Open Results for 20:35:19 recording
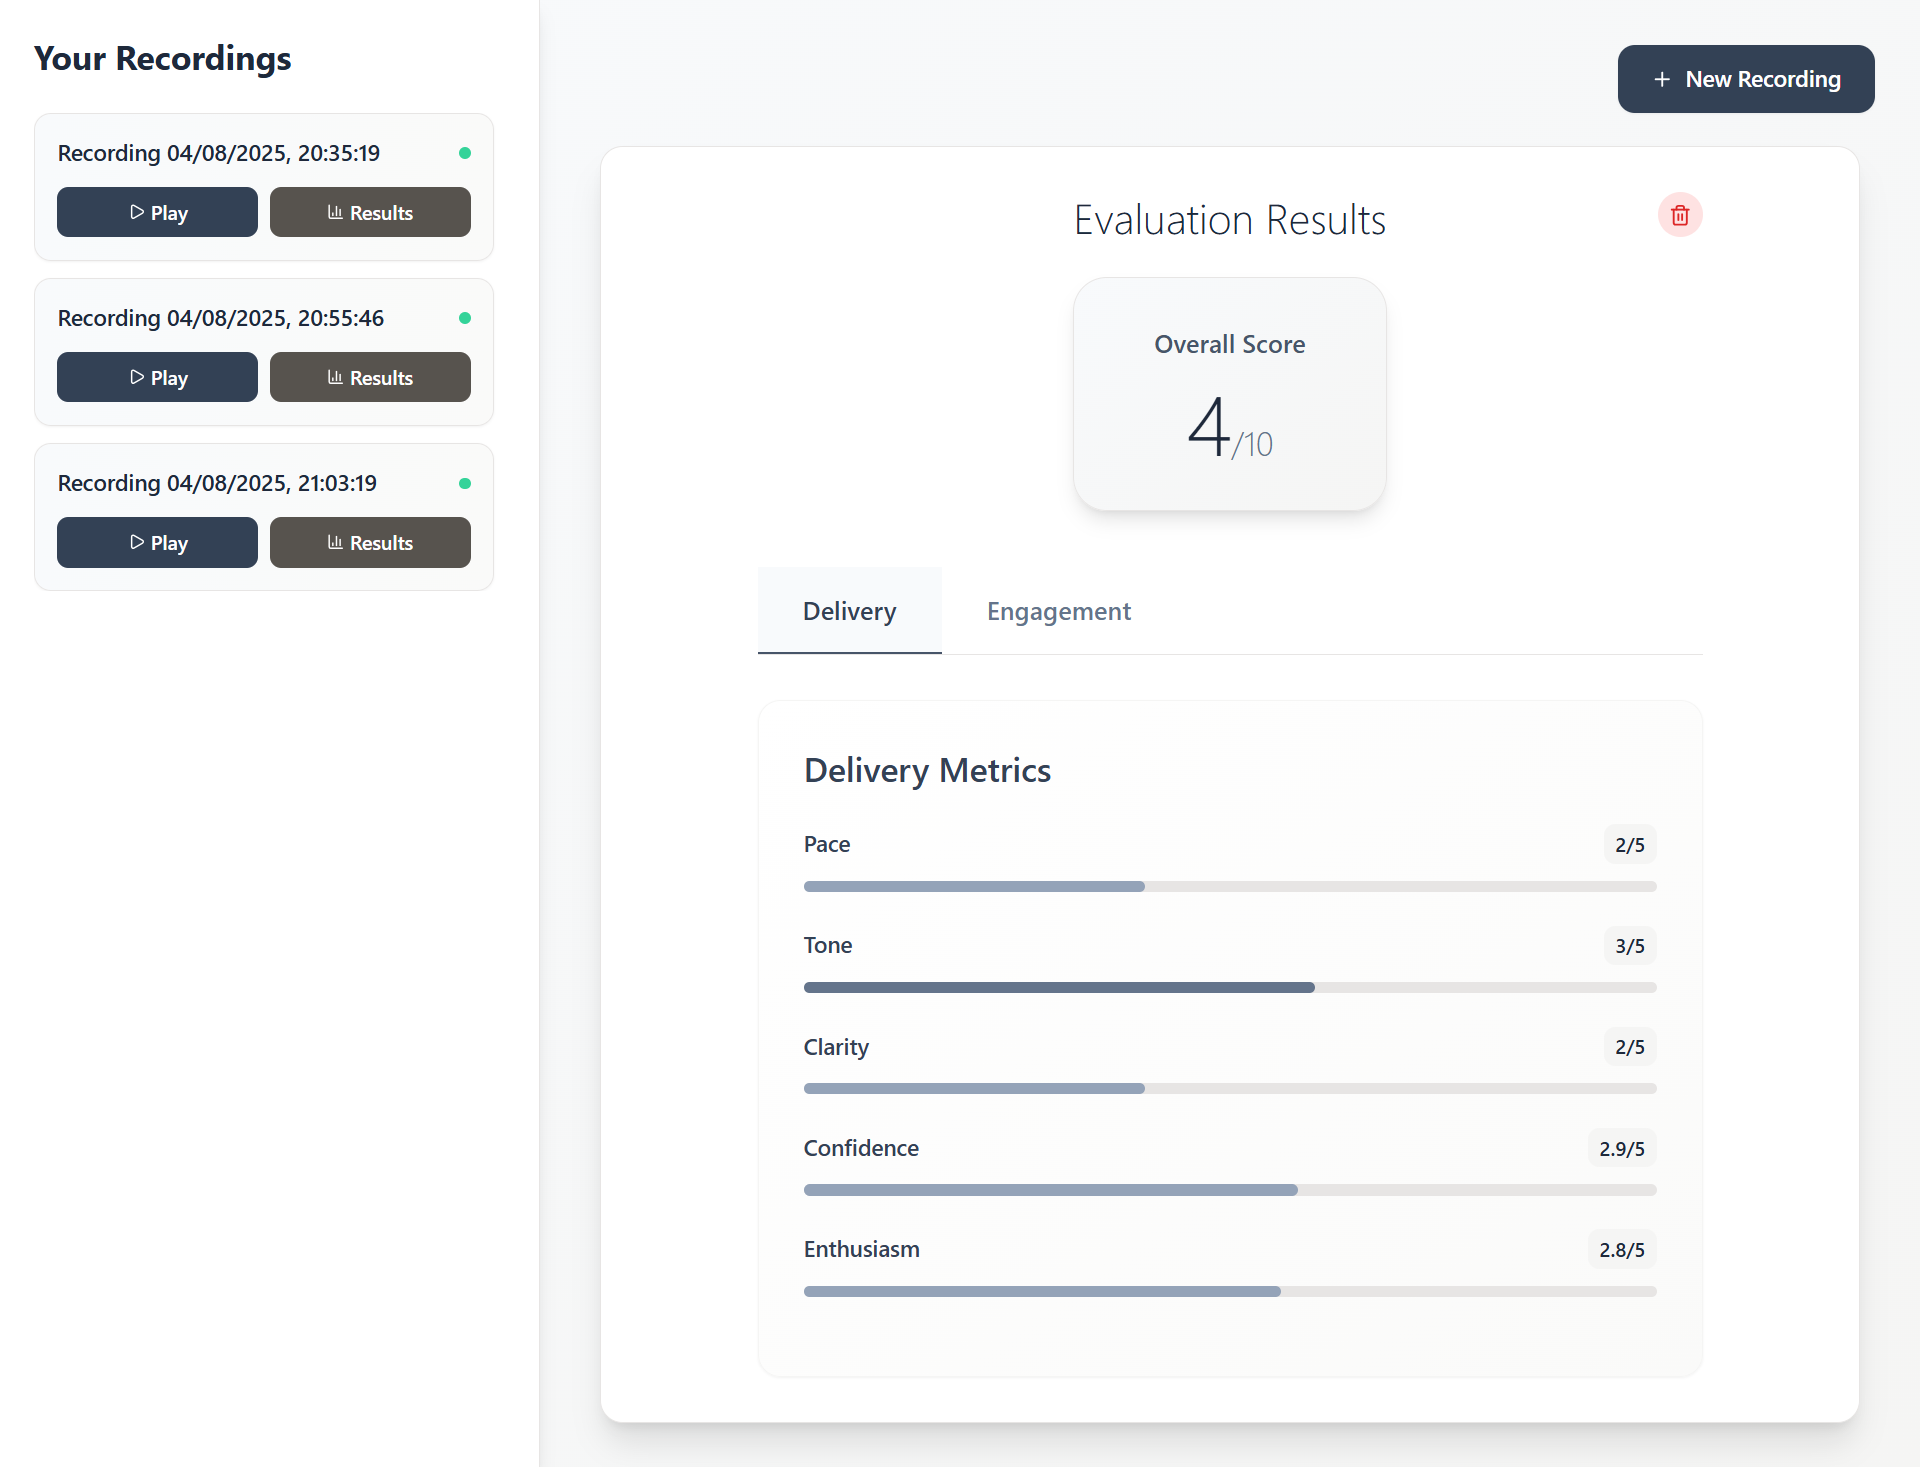 370,212
